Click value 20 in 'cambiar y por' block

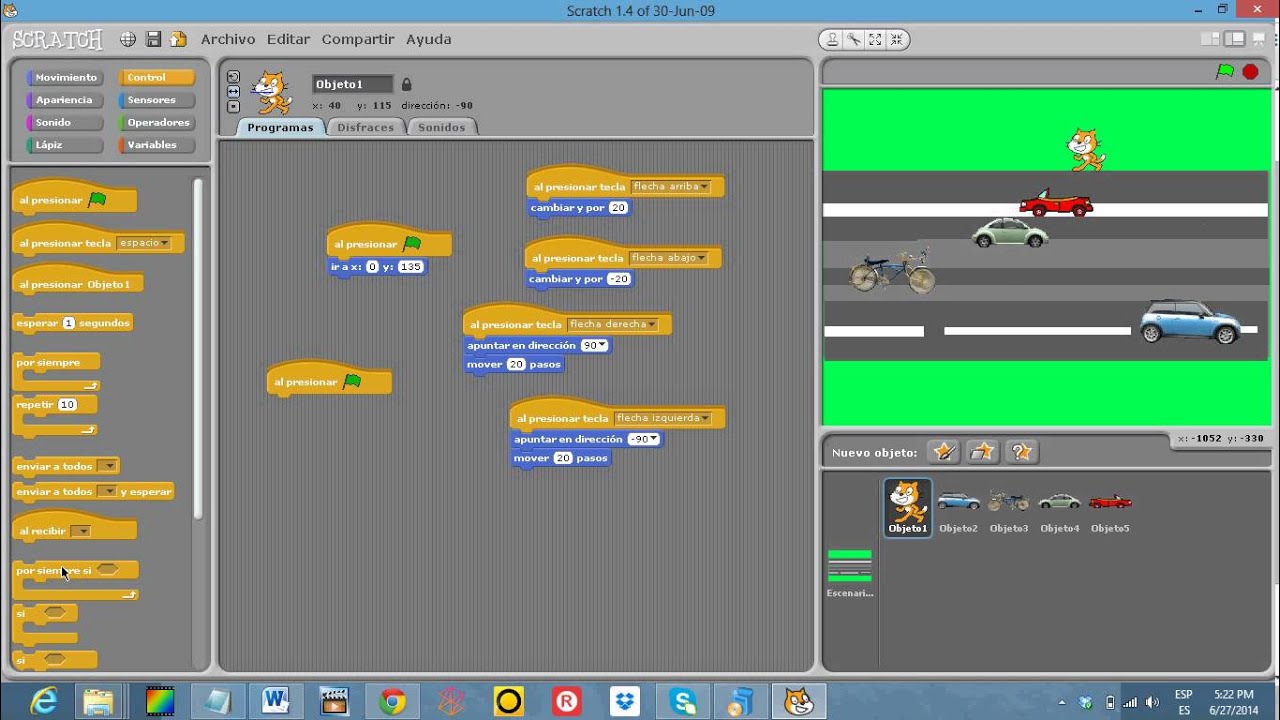[618, 208]
